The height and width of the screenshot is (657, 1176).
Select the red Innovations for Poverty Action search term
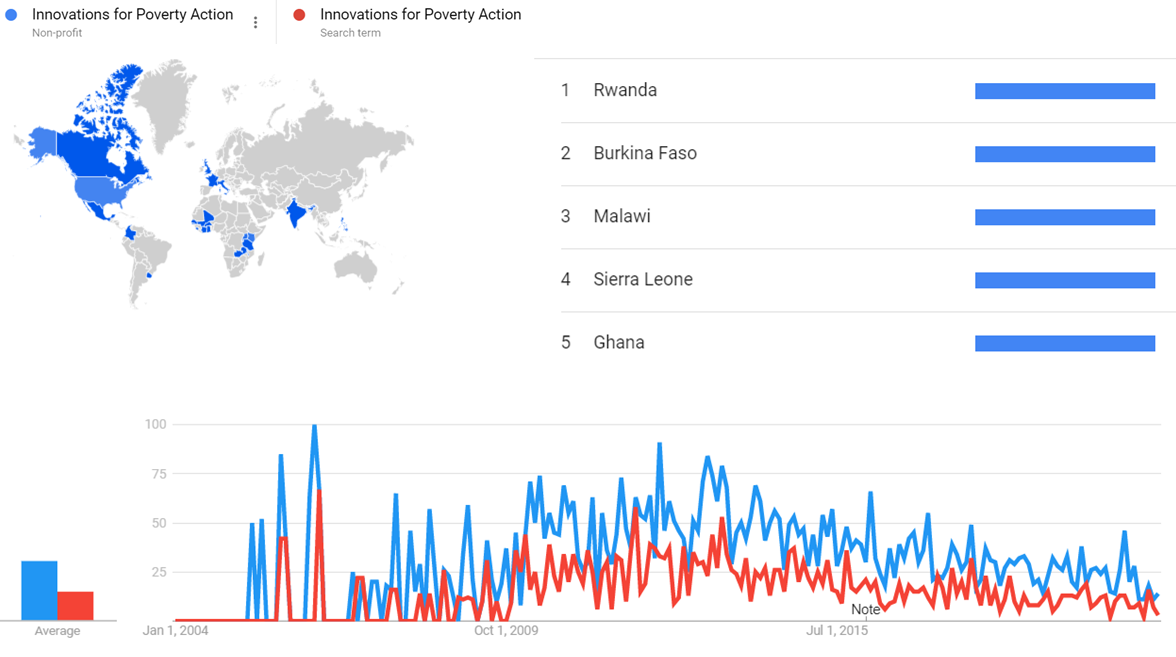click(x=420, y=15)
